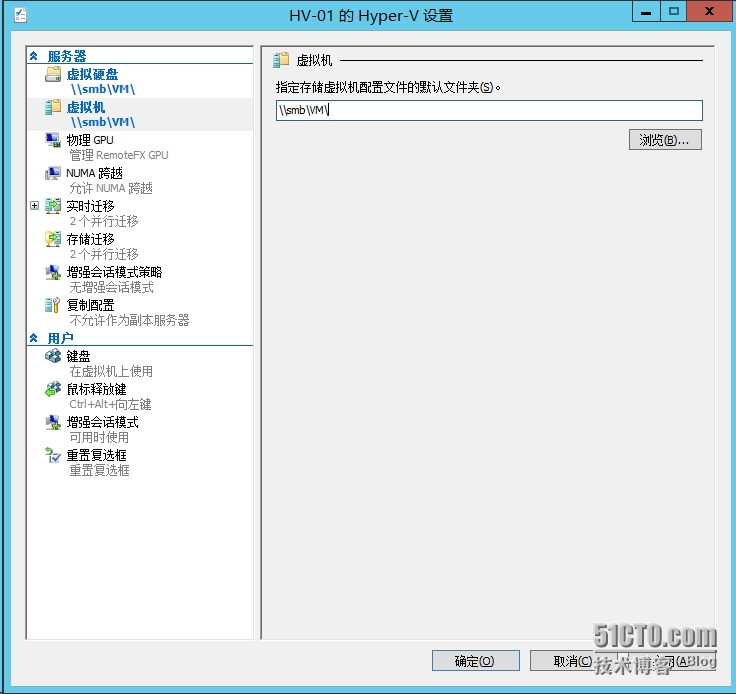Image resolution: width=736 pixels, height=694 pixels.
Task: Click the \\smb\VM\ path under 虚拟硬盘
Action: (x=103, y=89)
